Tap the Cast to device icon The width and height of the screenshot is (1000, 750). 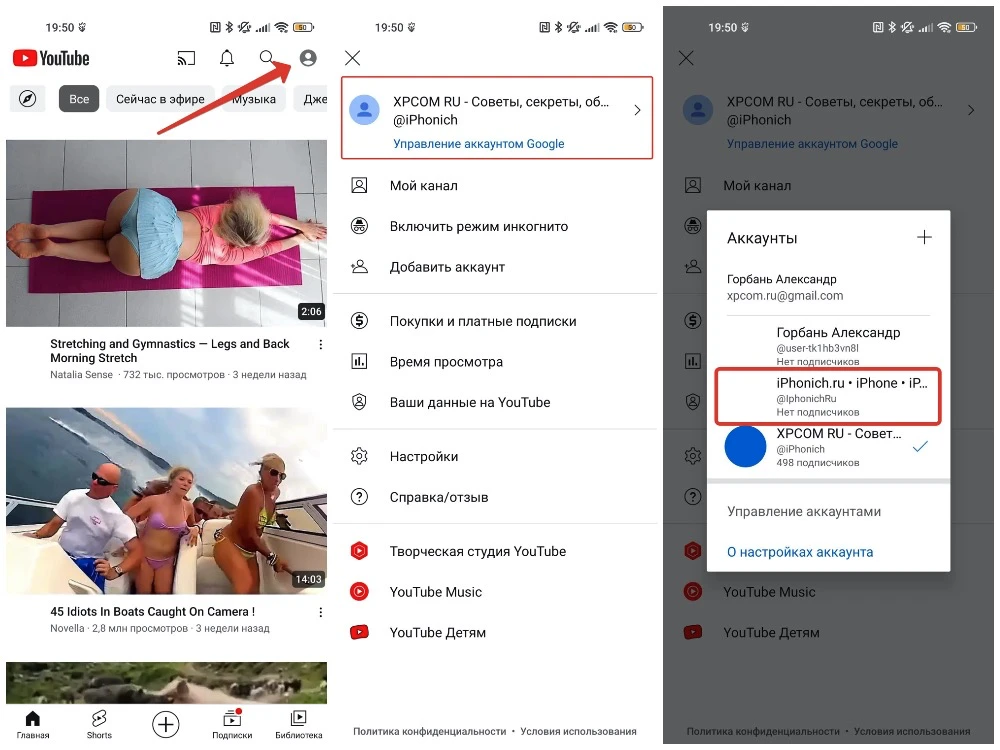coord(186,59)
